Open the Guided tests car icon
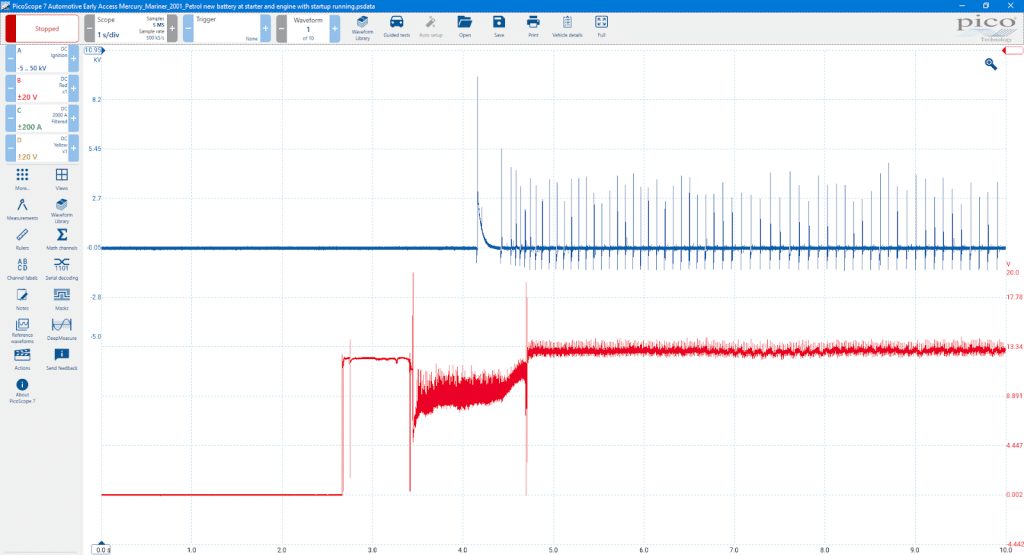 coord(396,27)
